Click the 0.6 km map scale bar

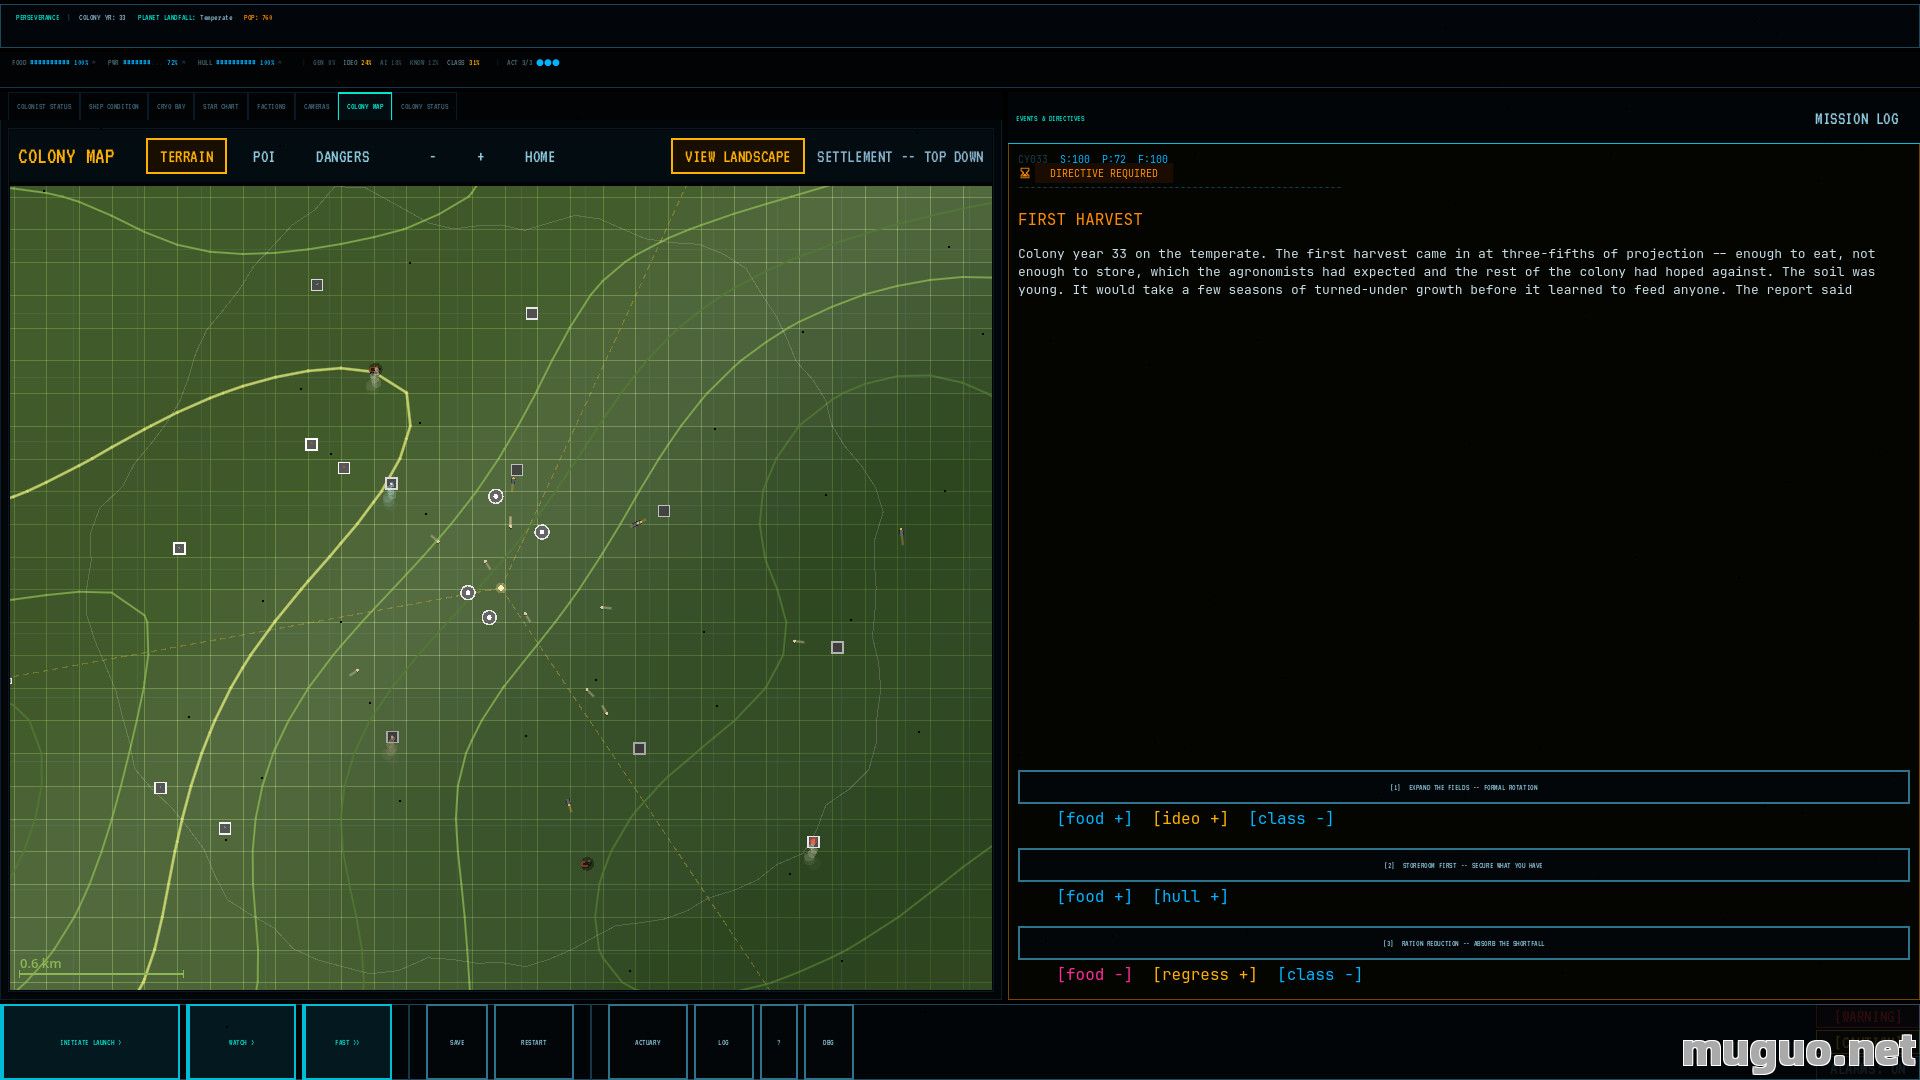[101, 973]
